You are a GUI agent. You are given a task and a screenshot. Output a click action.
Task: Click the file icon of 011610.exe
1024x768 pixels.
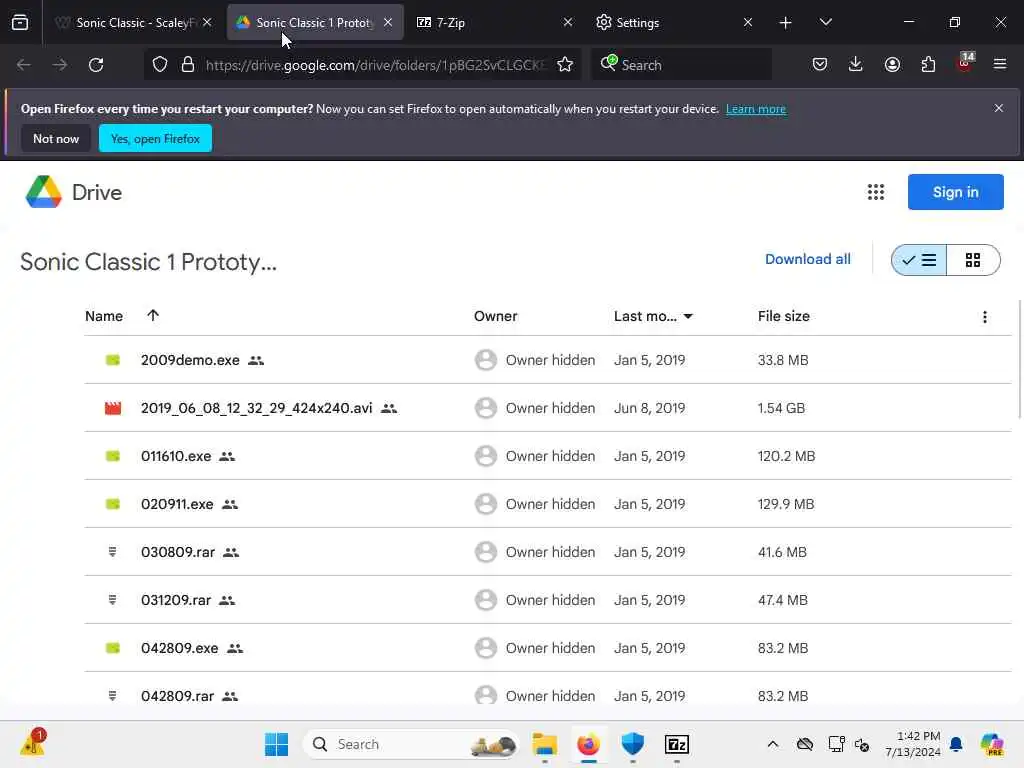point(113,456)
